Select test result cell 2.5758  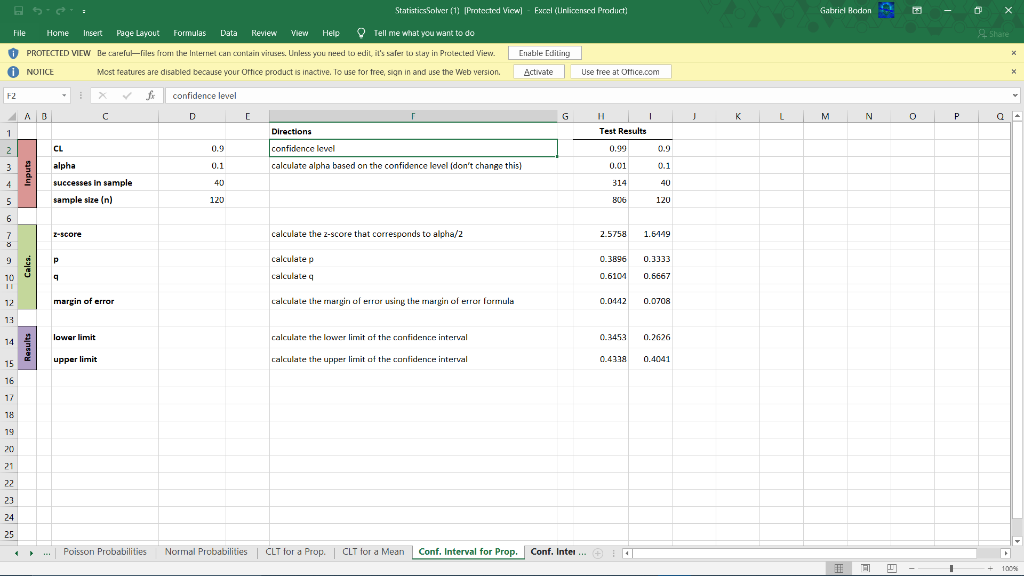point(601,234)
